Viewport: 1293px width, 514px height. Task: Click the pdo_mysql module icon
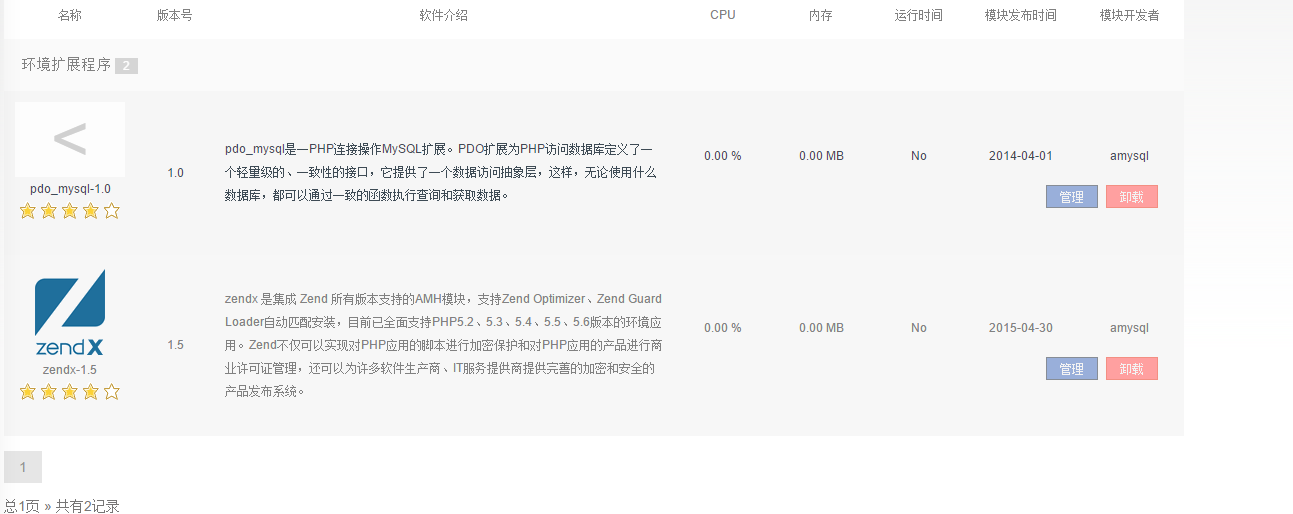[x=70, y=140]
